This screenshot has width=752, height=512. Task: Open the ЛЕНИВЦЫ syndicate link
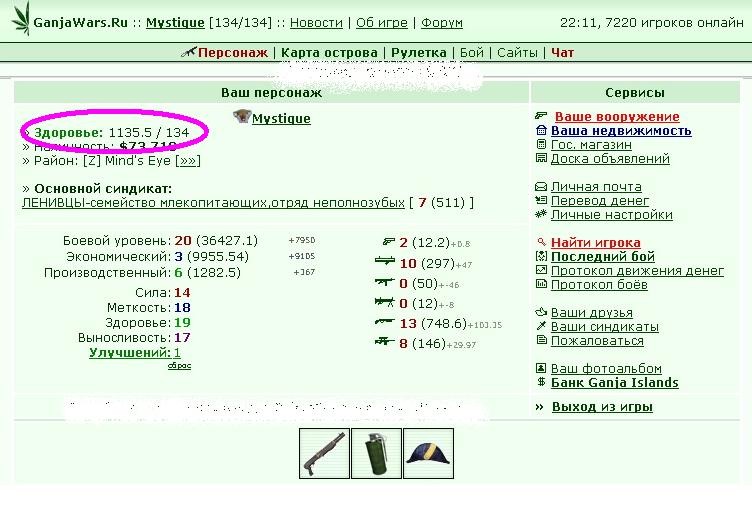(213, 203)
